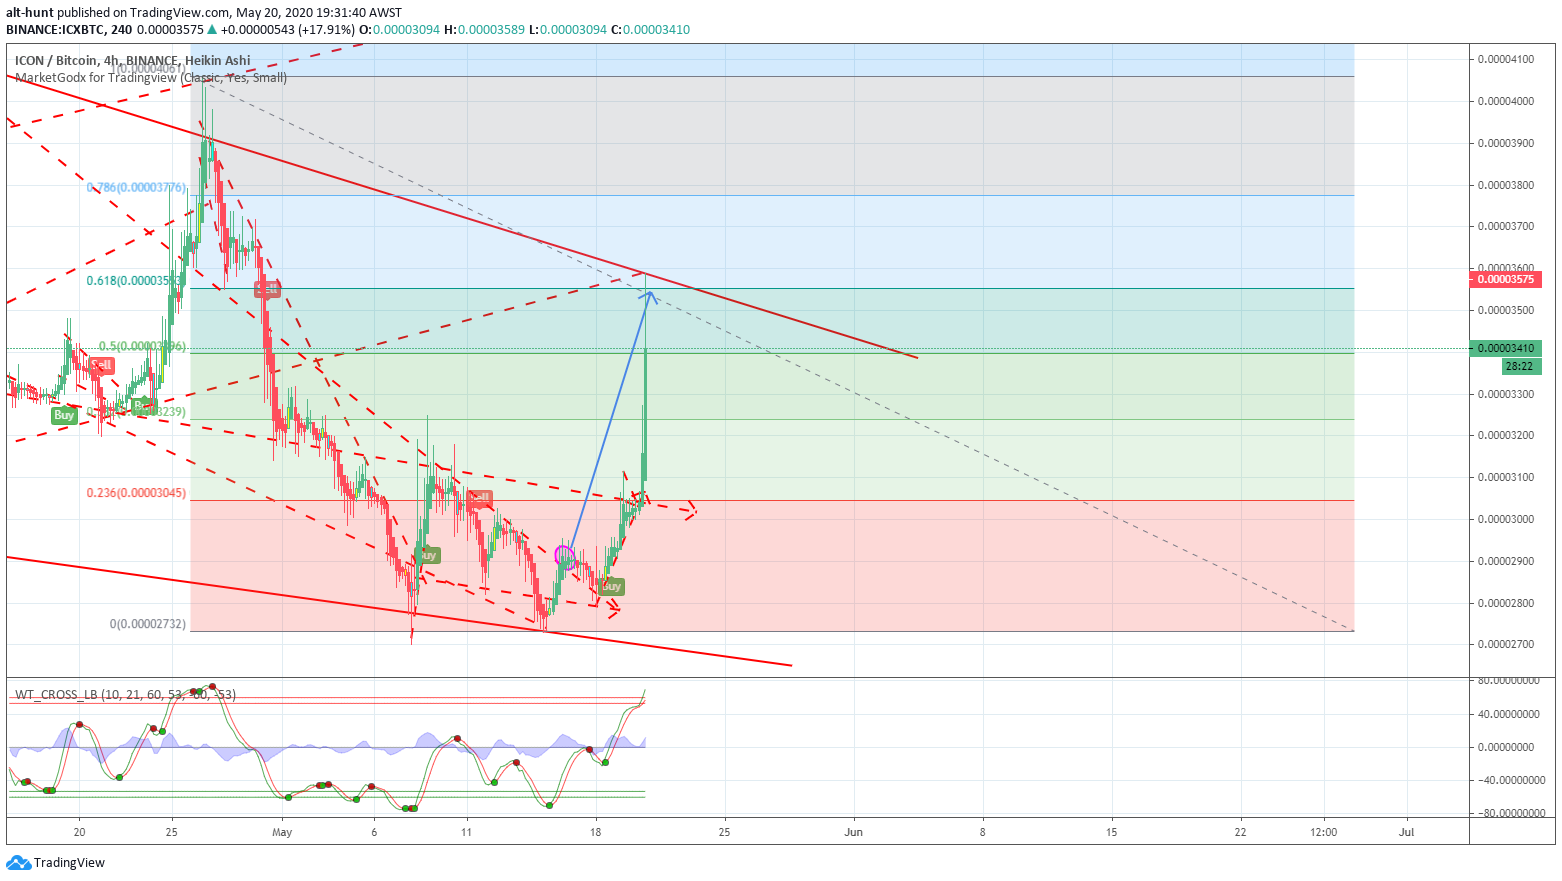Click the alt-hunt author name
The width and height of the screenshot is (1562, 881).
coord(29,13)
